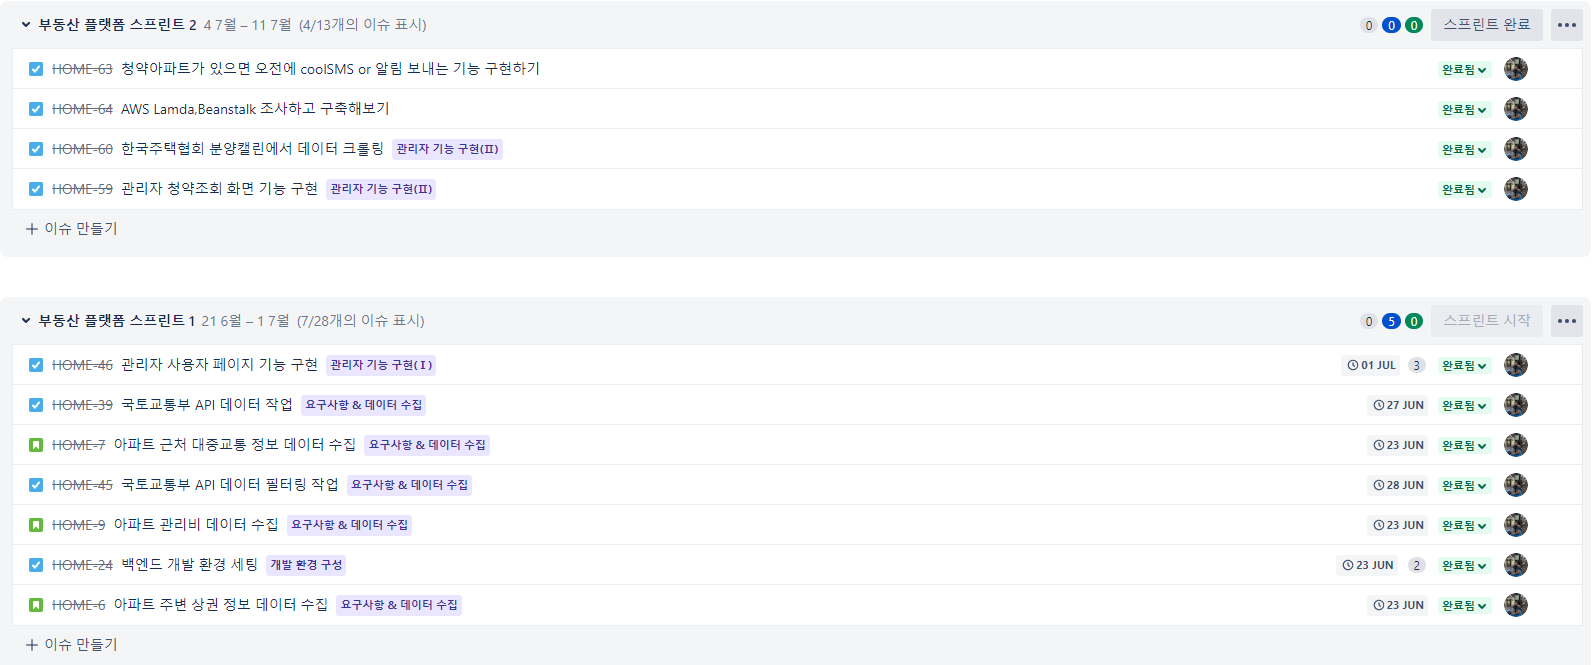The width and height of the screenshot is (1596, 665).
Task: Click 이슈 만들기 under Sprint 2
Action: 72,229
